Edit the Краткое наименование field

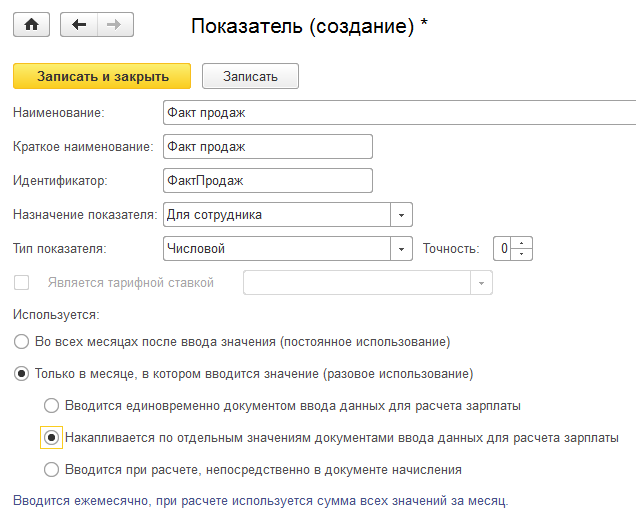coord(267,147)
